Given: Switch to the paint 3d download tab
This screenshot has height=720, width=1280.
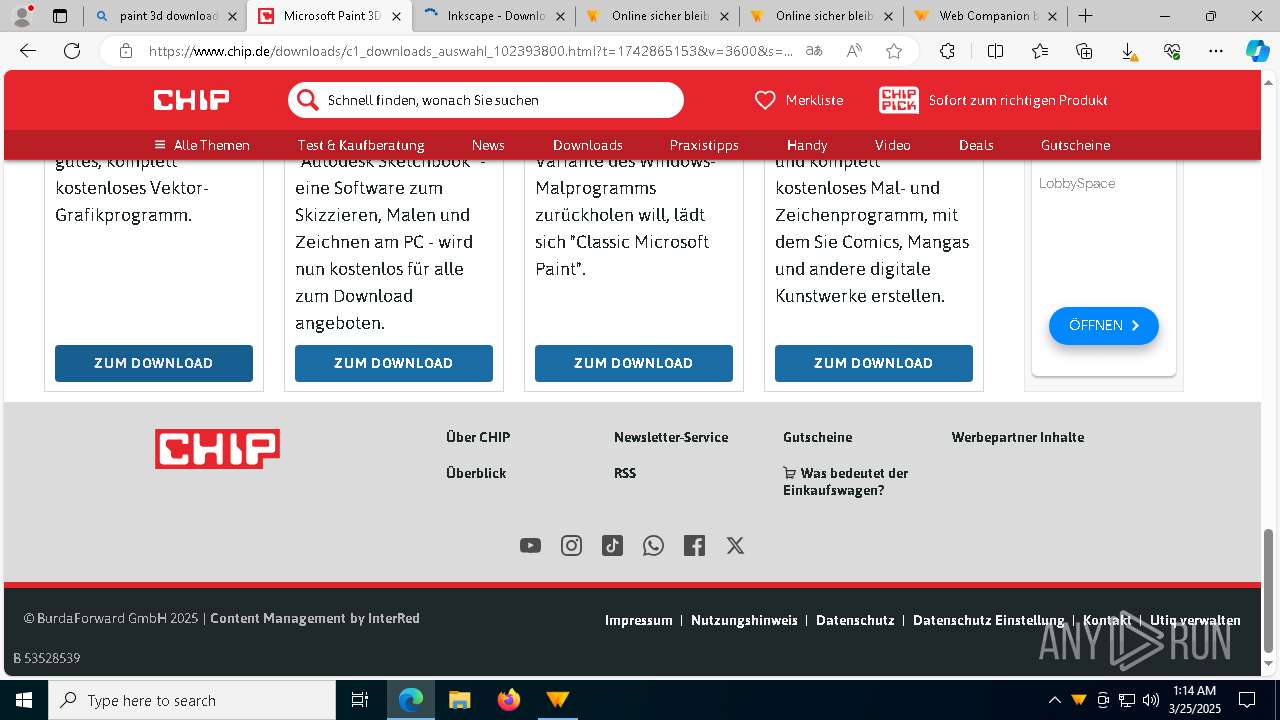Looking at the screenshot, I should (167, 16).
